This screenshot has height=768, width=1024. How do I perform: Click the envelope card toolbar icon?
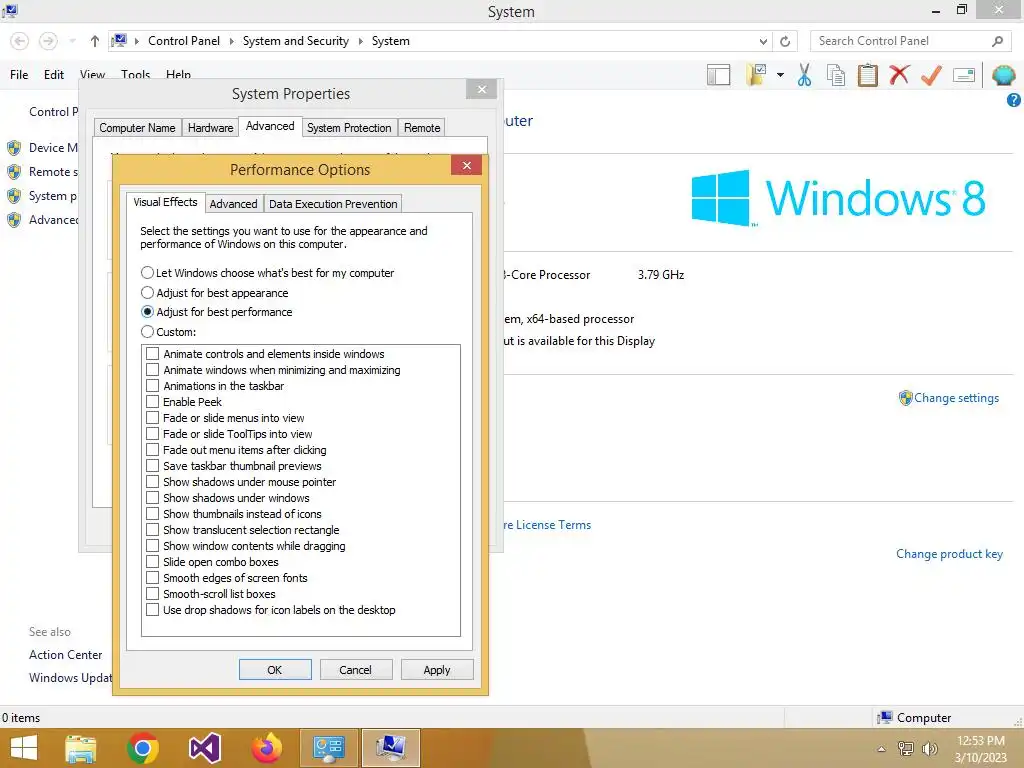click(964, 75)
